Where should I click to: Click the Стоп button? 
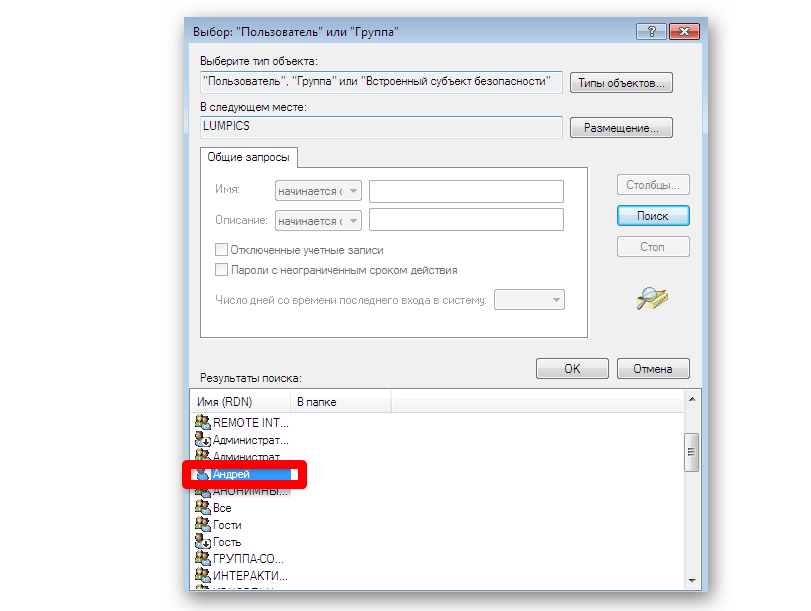pos(653,247)
